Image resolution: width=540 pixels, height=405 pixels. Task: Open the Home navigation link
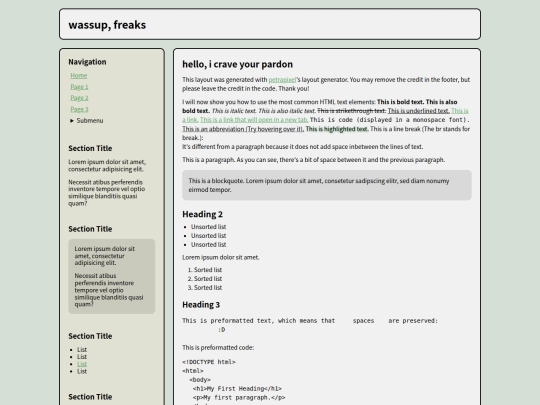[79, 75]
